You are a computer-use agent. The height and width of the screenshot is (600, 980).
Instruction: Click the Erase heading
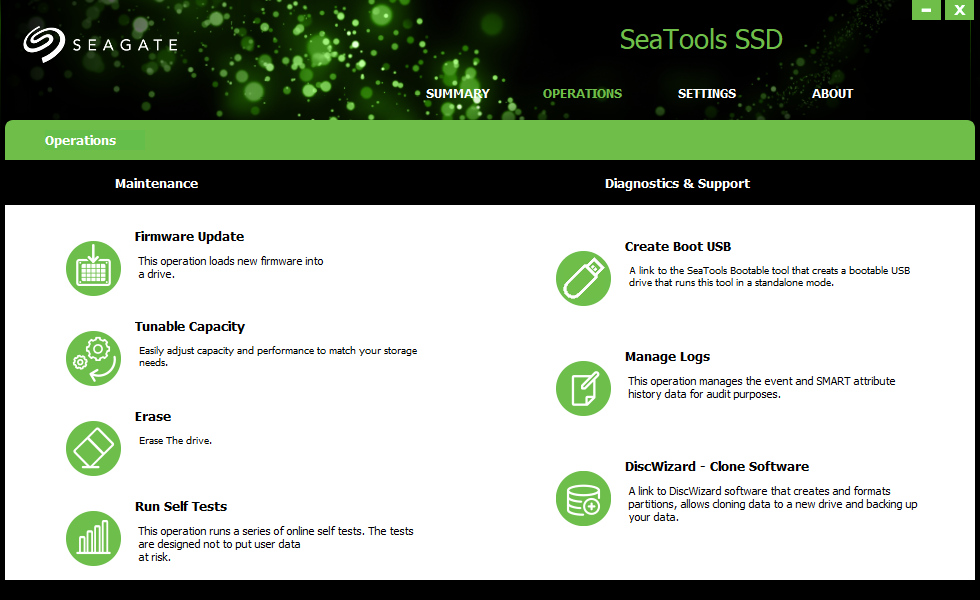pos(152,416)
